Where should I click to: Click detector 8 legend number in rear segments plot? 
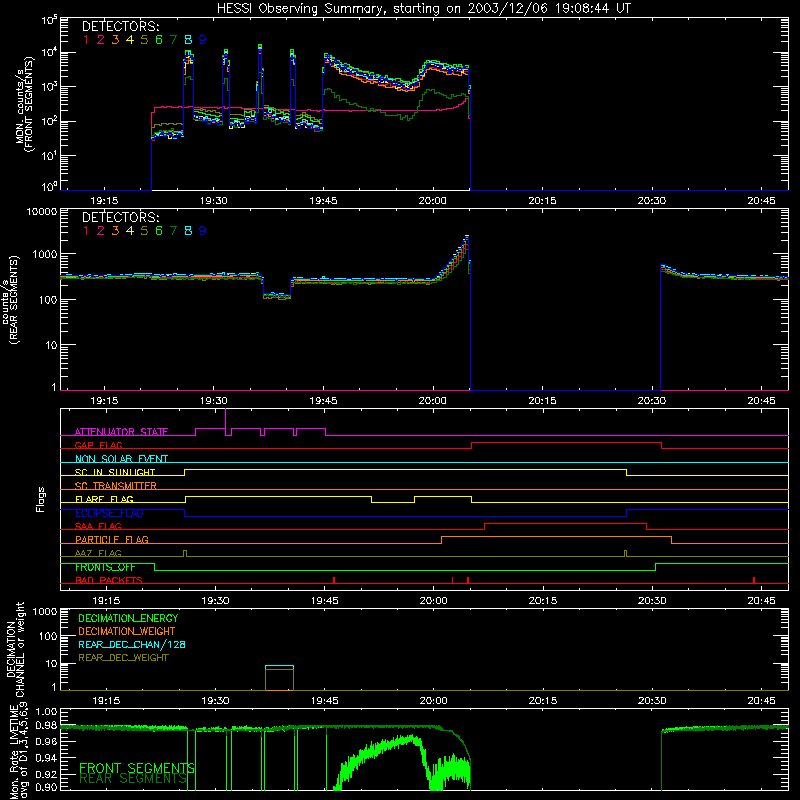188,231
